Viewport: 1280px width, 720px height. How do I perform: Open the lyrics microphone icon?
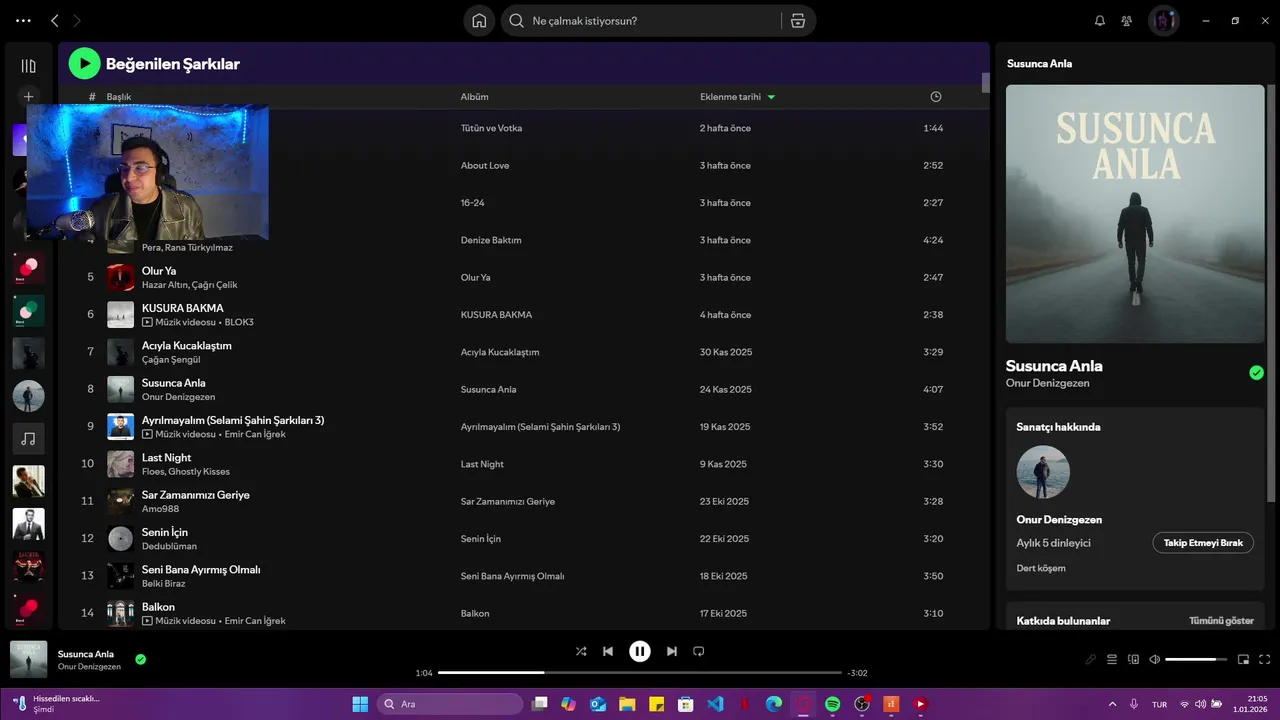click(x=1091, y=660)
